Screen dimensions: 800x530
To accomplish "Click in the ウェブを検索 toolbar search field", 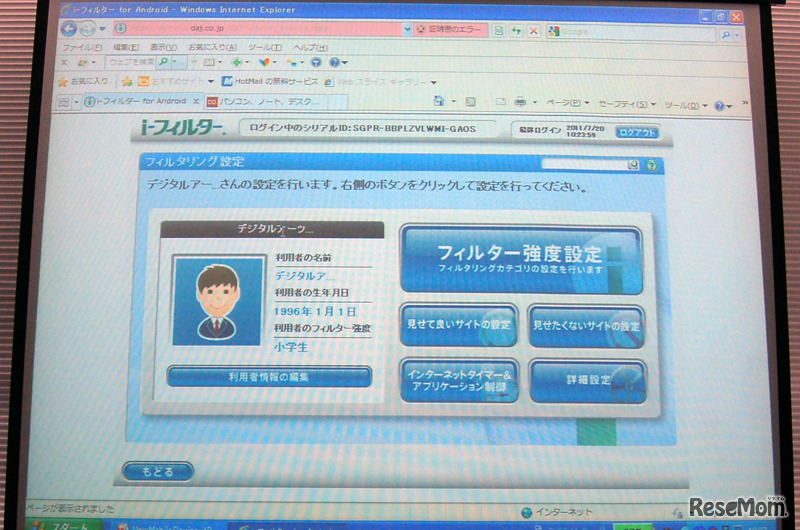I will tap(131, 62).
